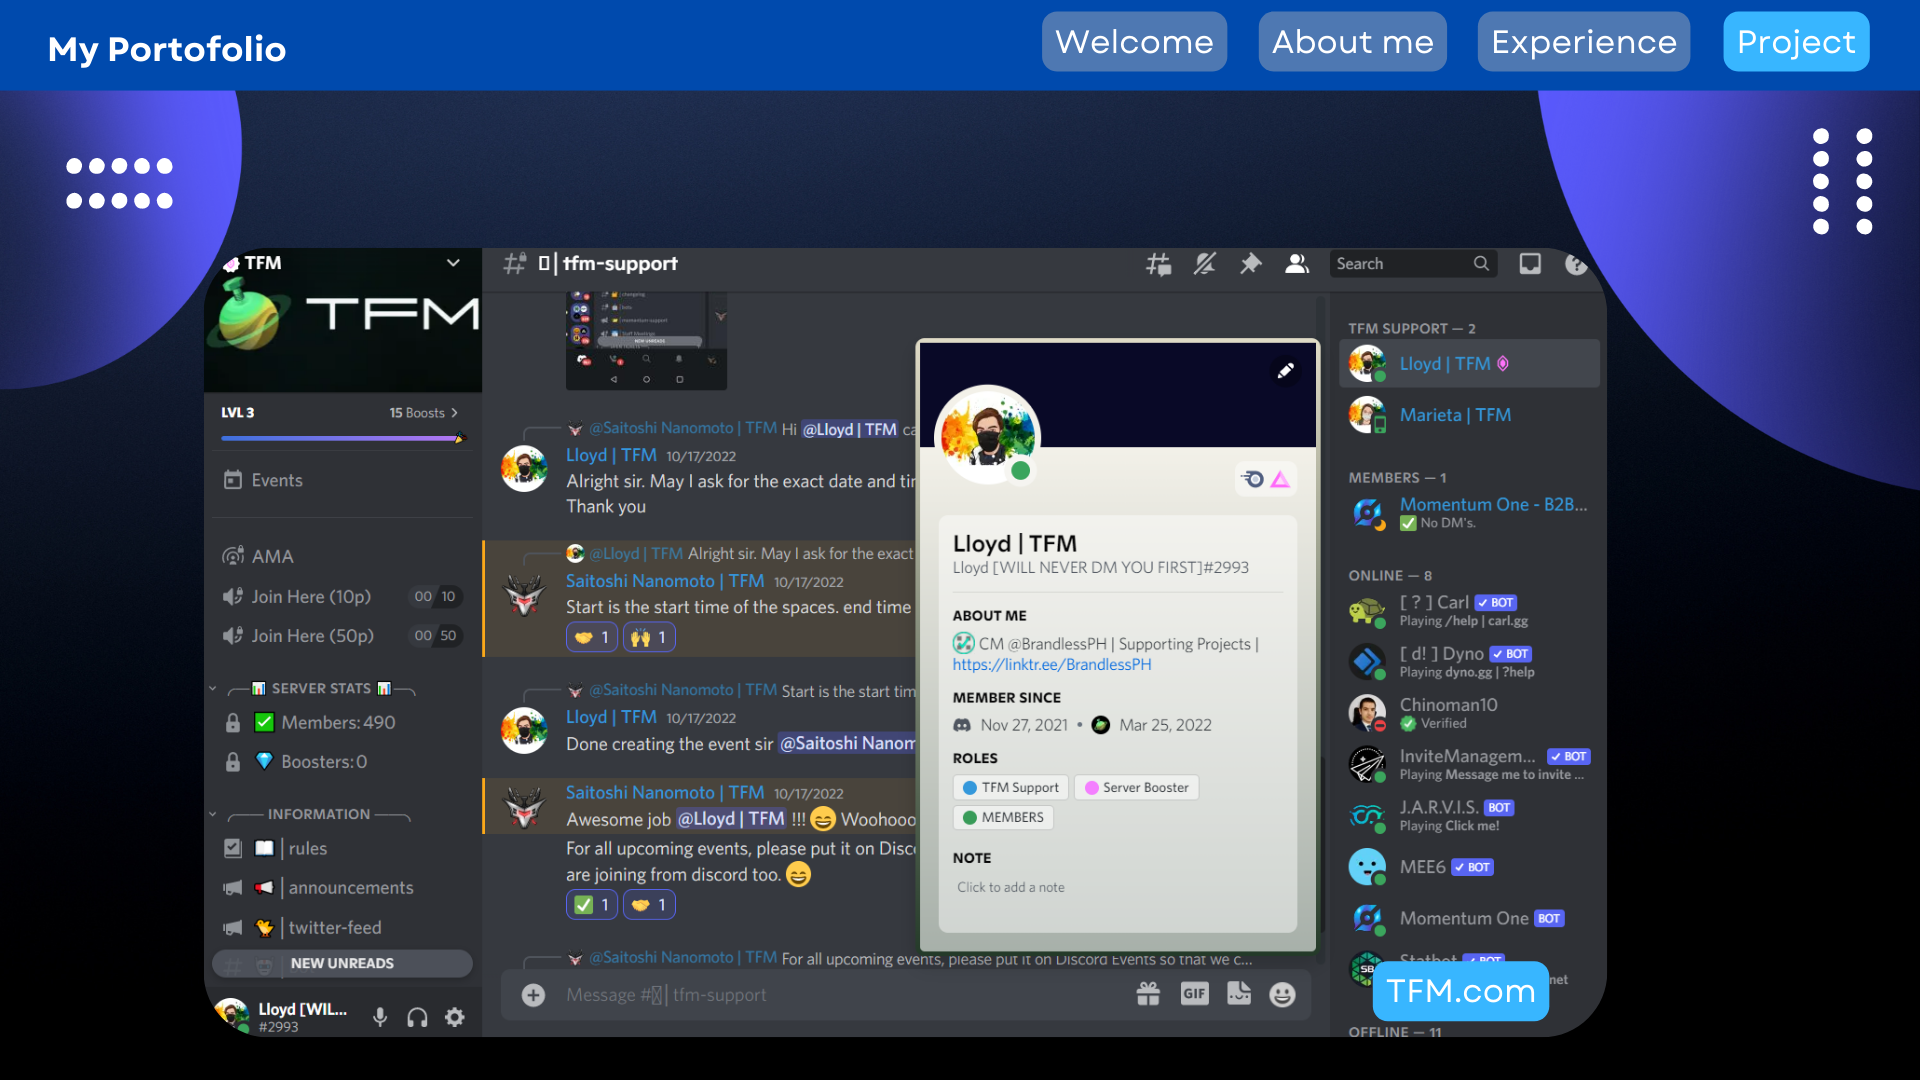Image resolution: width=1920 pixels, height=1080 pixels.
Task: Click the TFM.com button
Action: coord(1460,991)
